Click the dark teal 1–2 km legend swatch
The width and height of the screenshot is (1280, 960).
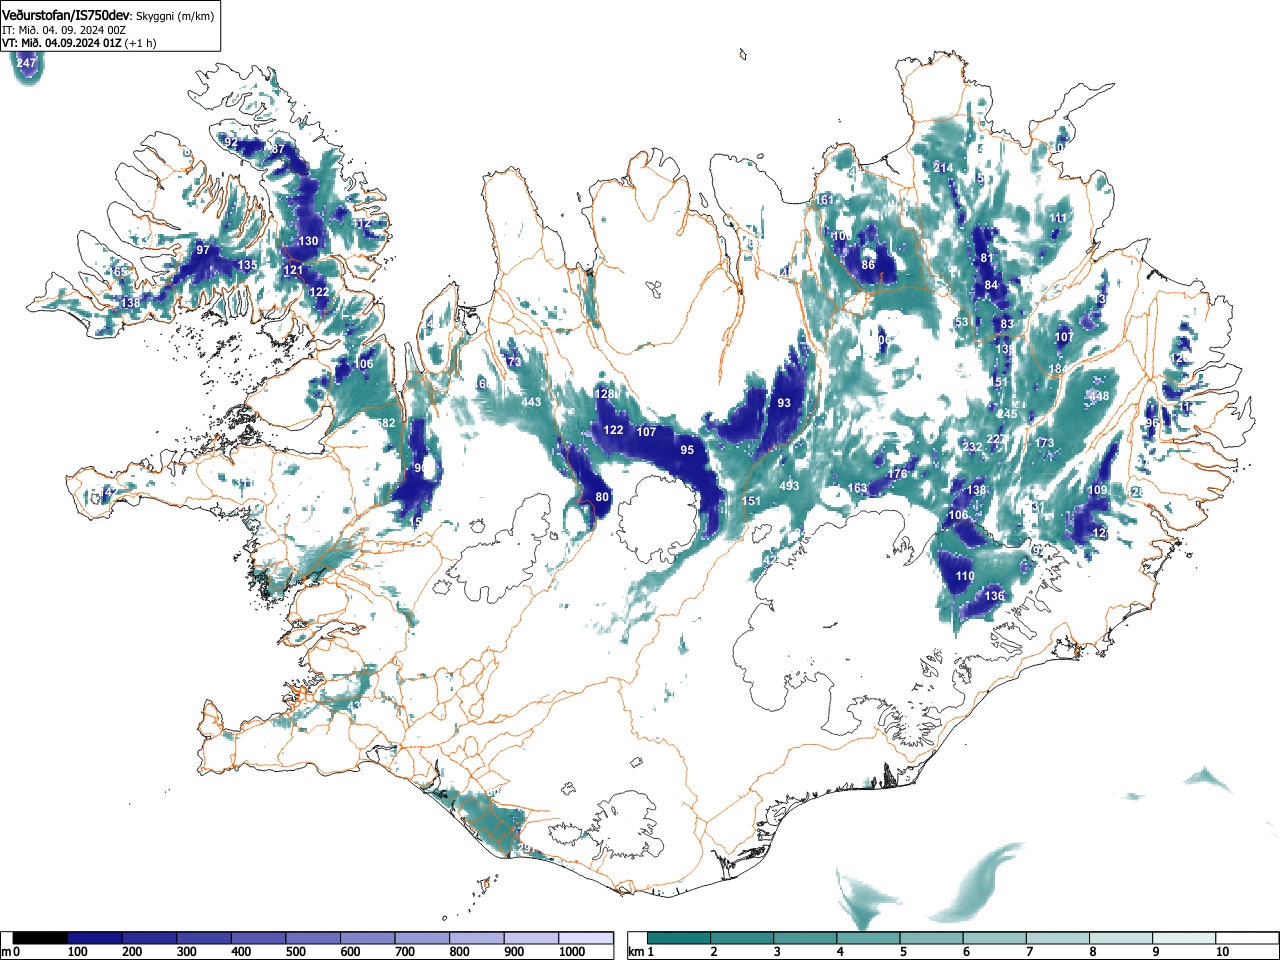[x=680, y=938]
